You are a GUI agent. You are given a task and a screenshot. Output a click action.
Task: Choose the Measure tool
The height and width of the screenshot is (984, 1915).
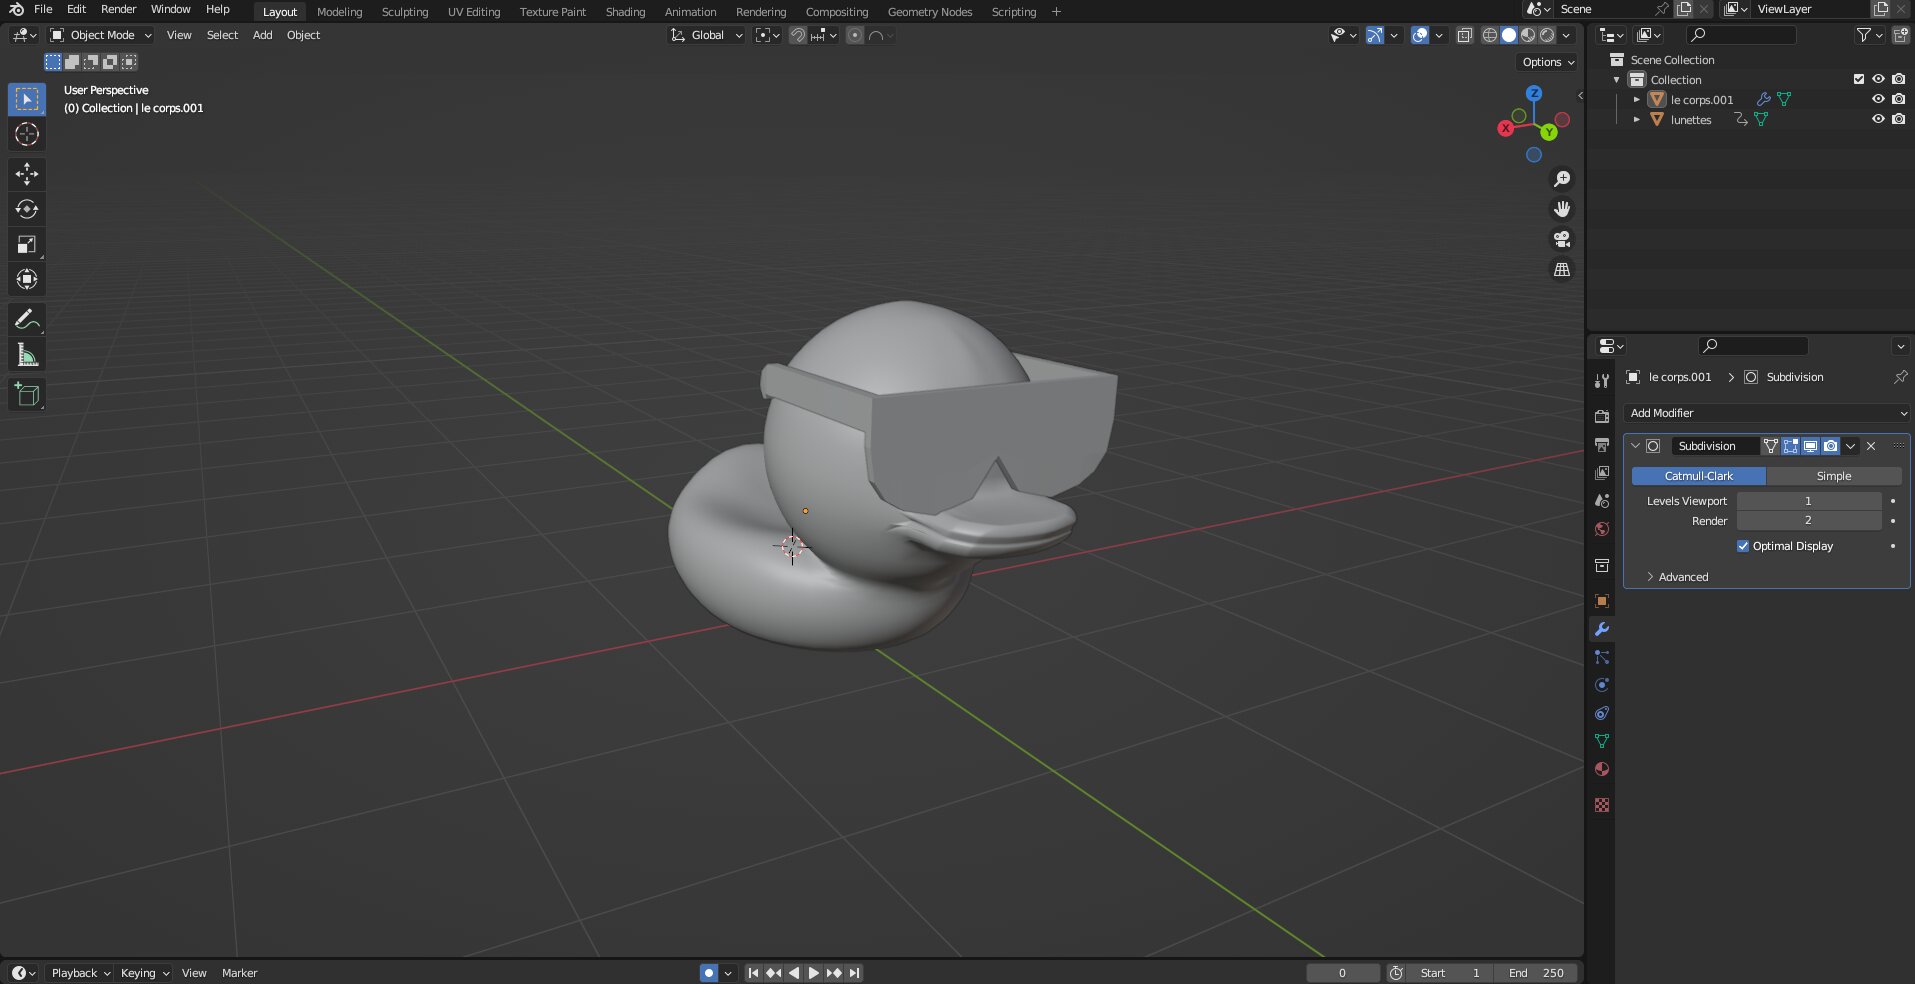click(x=27, y=355)
